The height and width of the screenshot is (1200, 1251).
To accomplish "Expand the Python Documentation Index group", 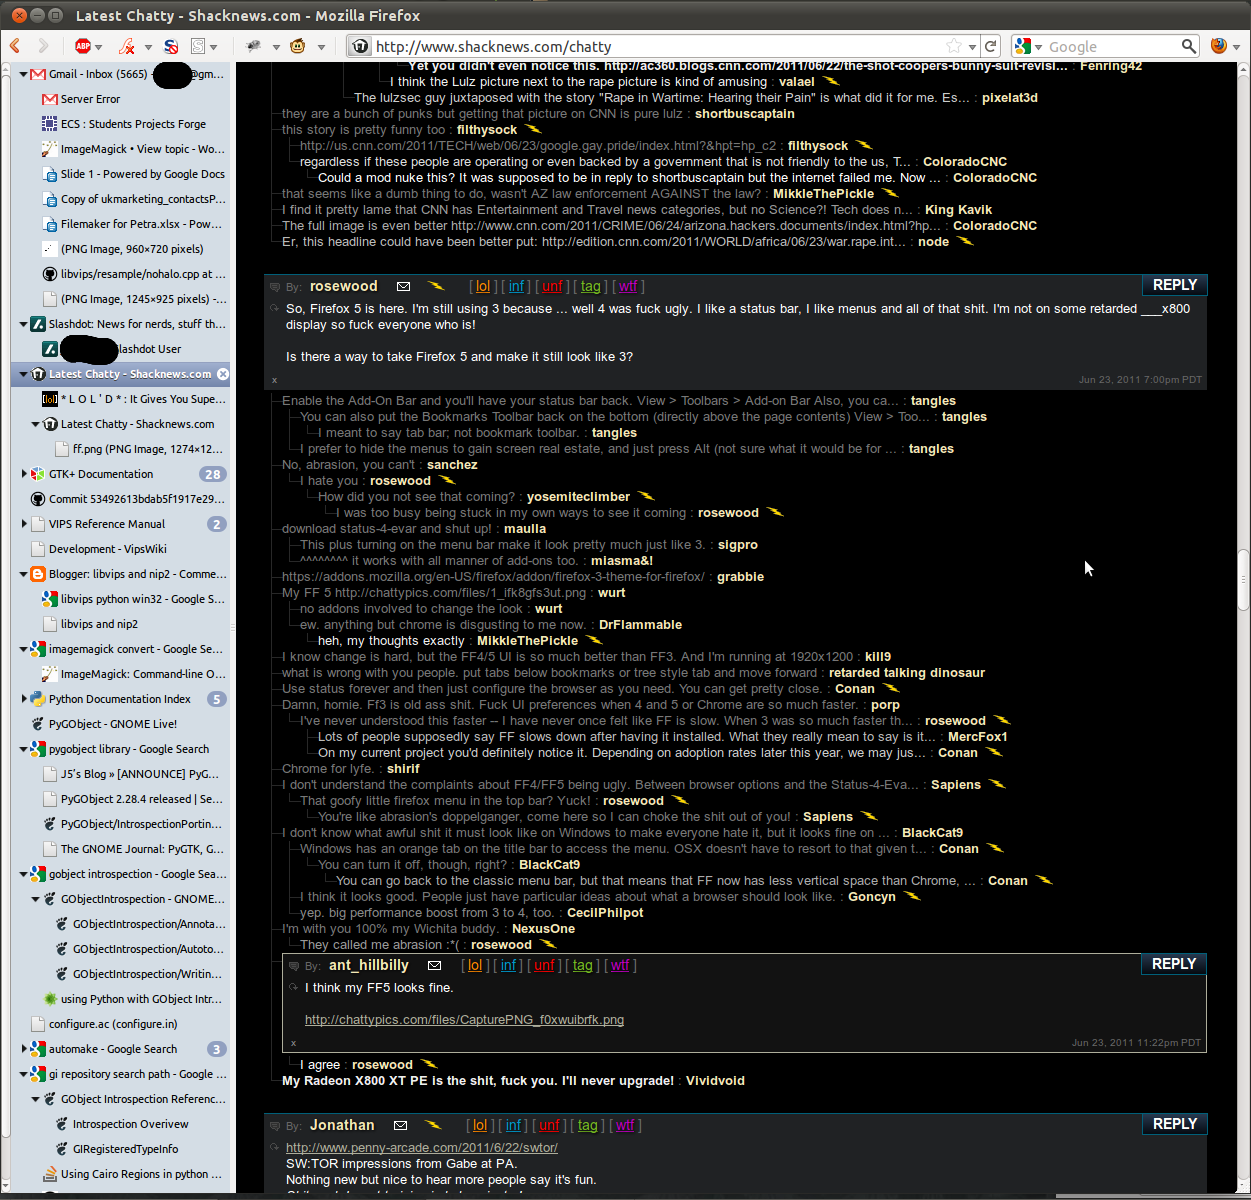I will (24, 699).
